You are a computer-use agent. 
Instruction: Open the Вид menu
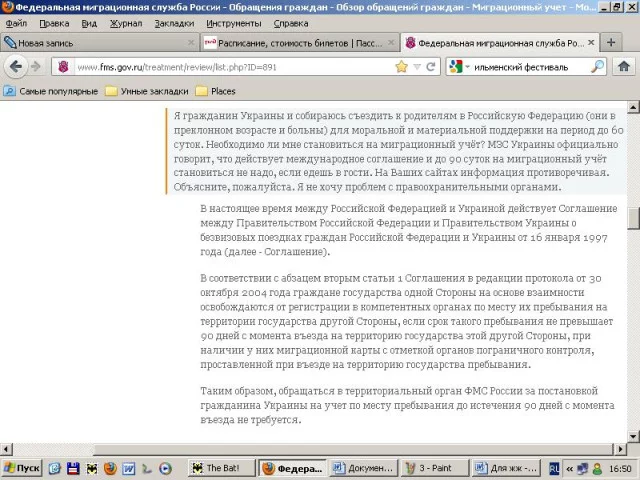tap(89, 24)
